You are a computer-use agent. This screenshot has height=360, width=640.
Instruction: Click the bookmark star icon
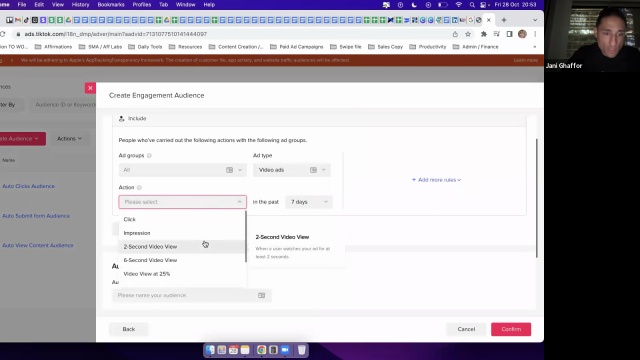point(468,34)
